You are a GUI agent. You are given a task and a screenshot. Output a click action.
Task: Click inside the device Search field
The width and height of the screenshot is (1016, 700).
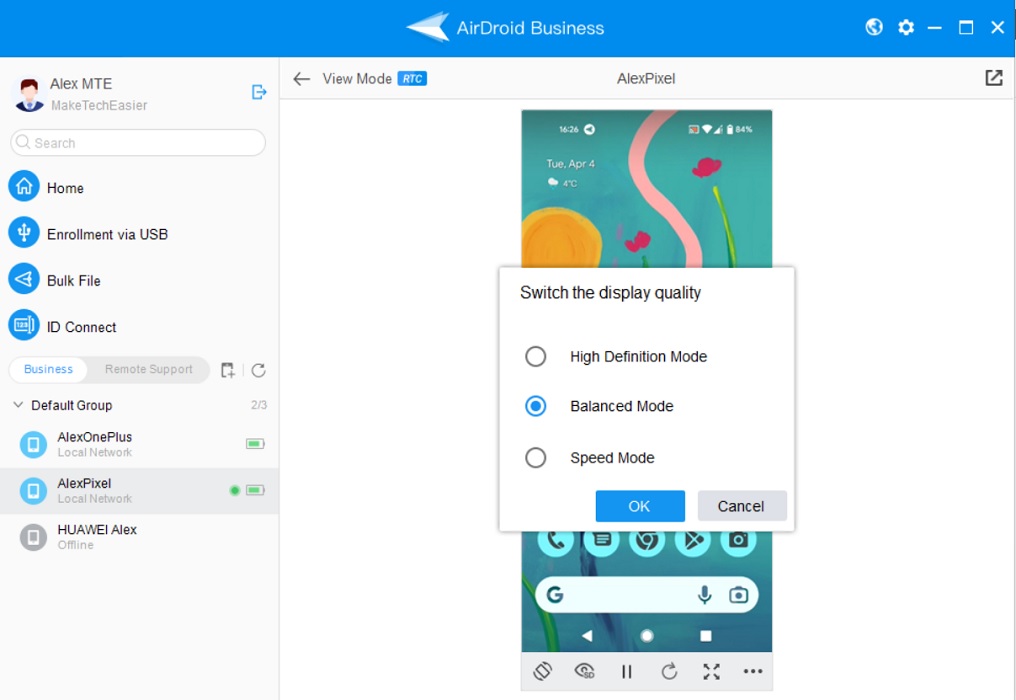pyautogui.click(x=137, y=143)
